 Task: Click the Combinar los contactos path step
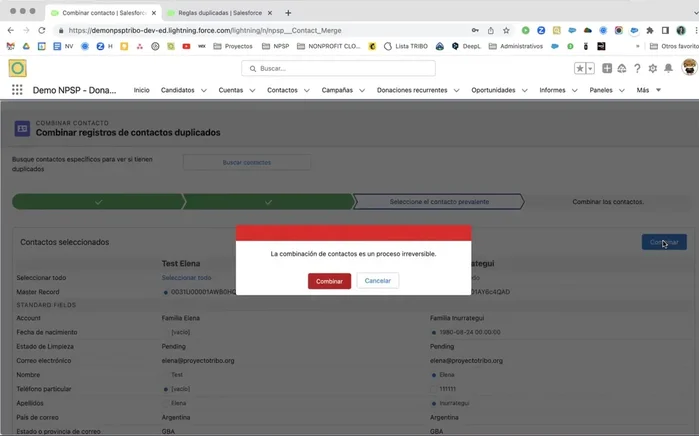[608, 202]
